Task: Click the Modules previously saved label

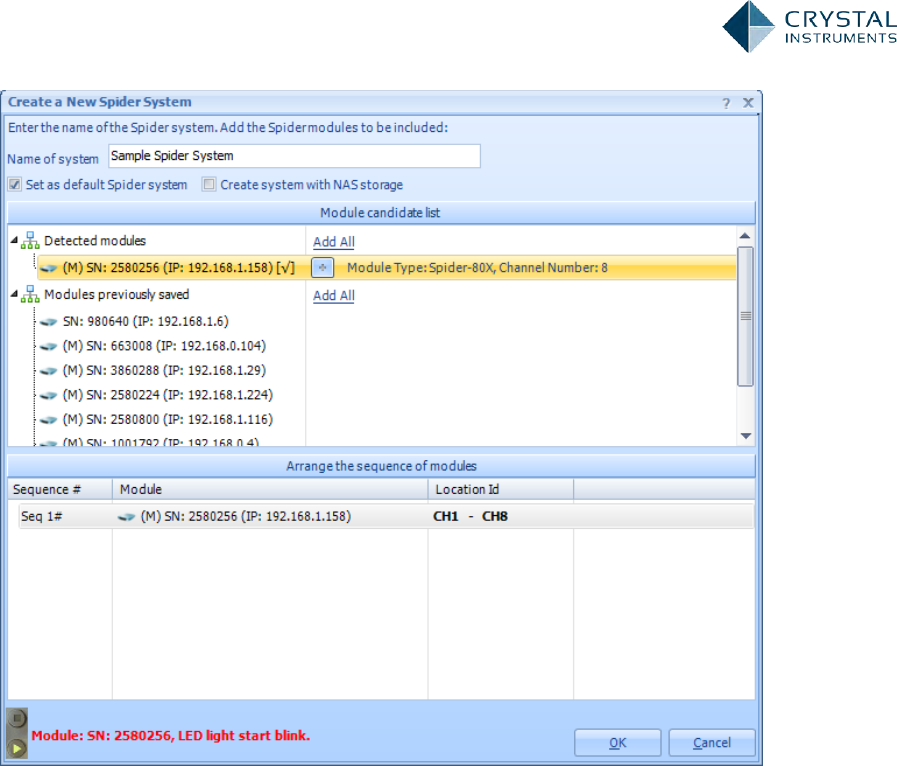Action: coord(117,295)
